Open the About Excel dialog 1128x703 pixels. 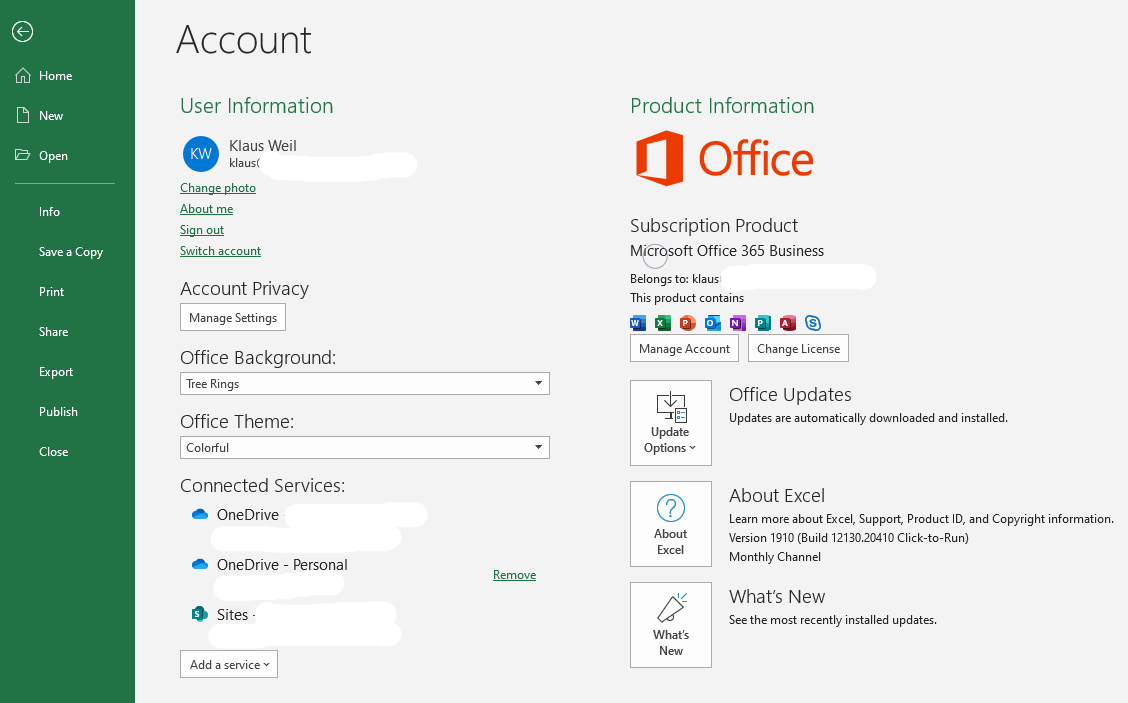click(670, 524)
